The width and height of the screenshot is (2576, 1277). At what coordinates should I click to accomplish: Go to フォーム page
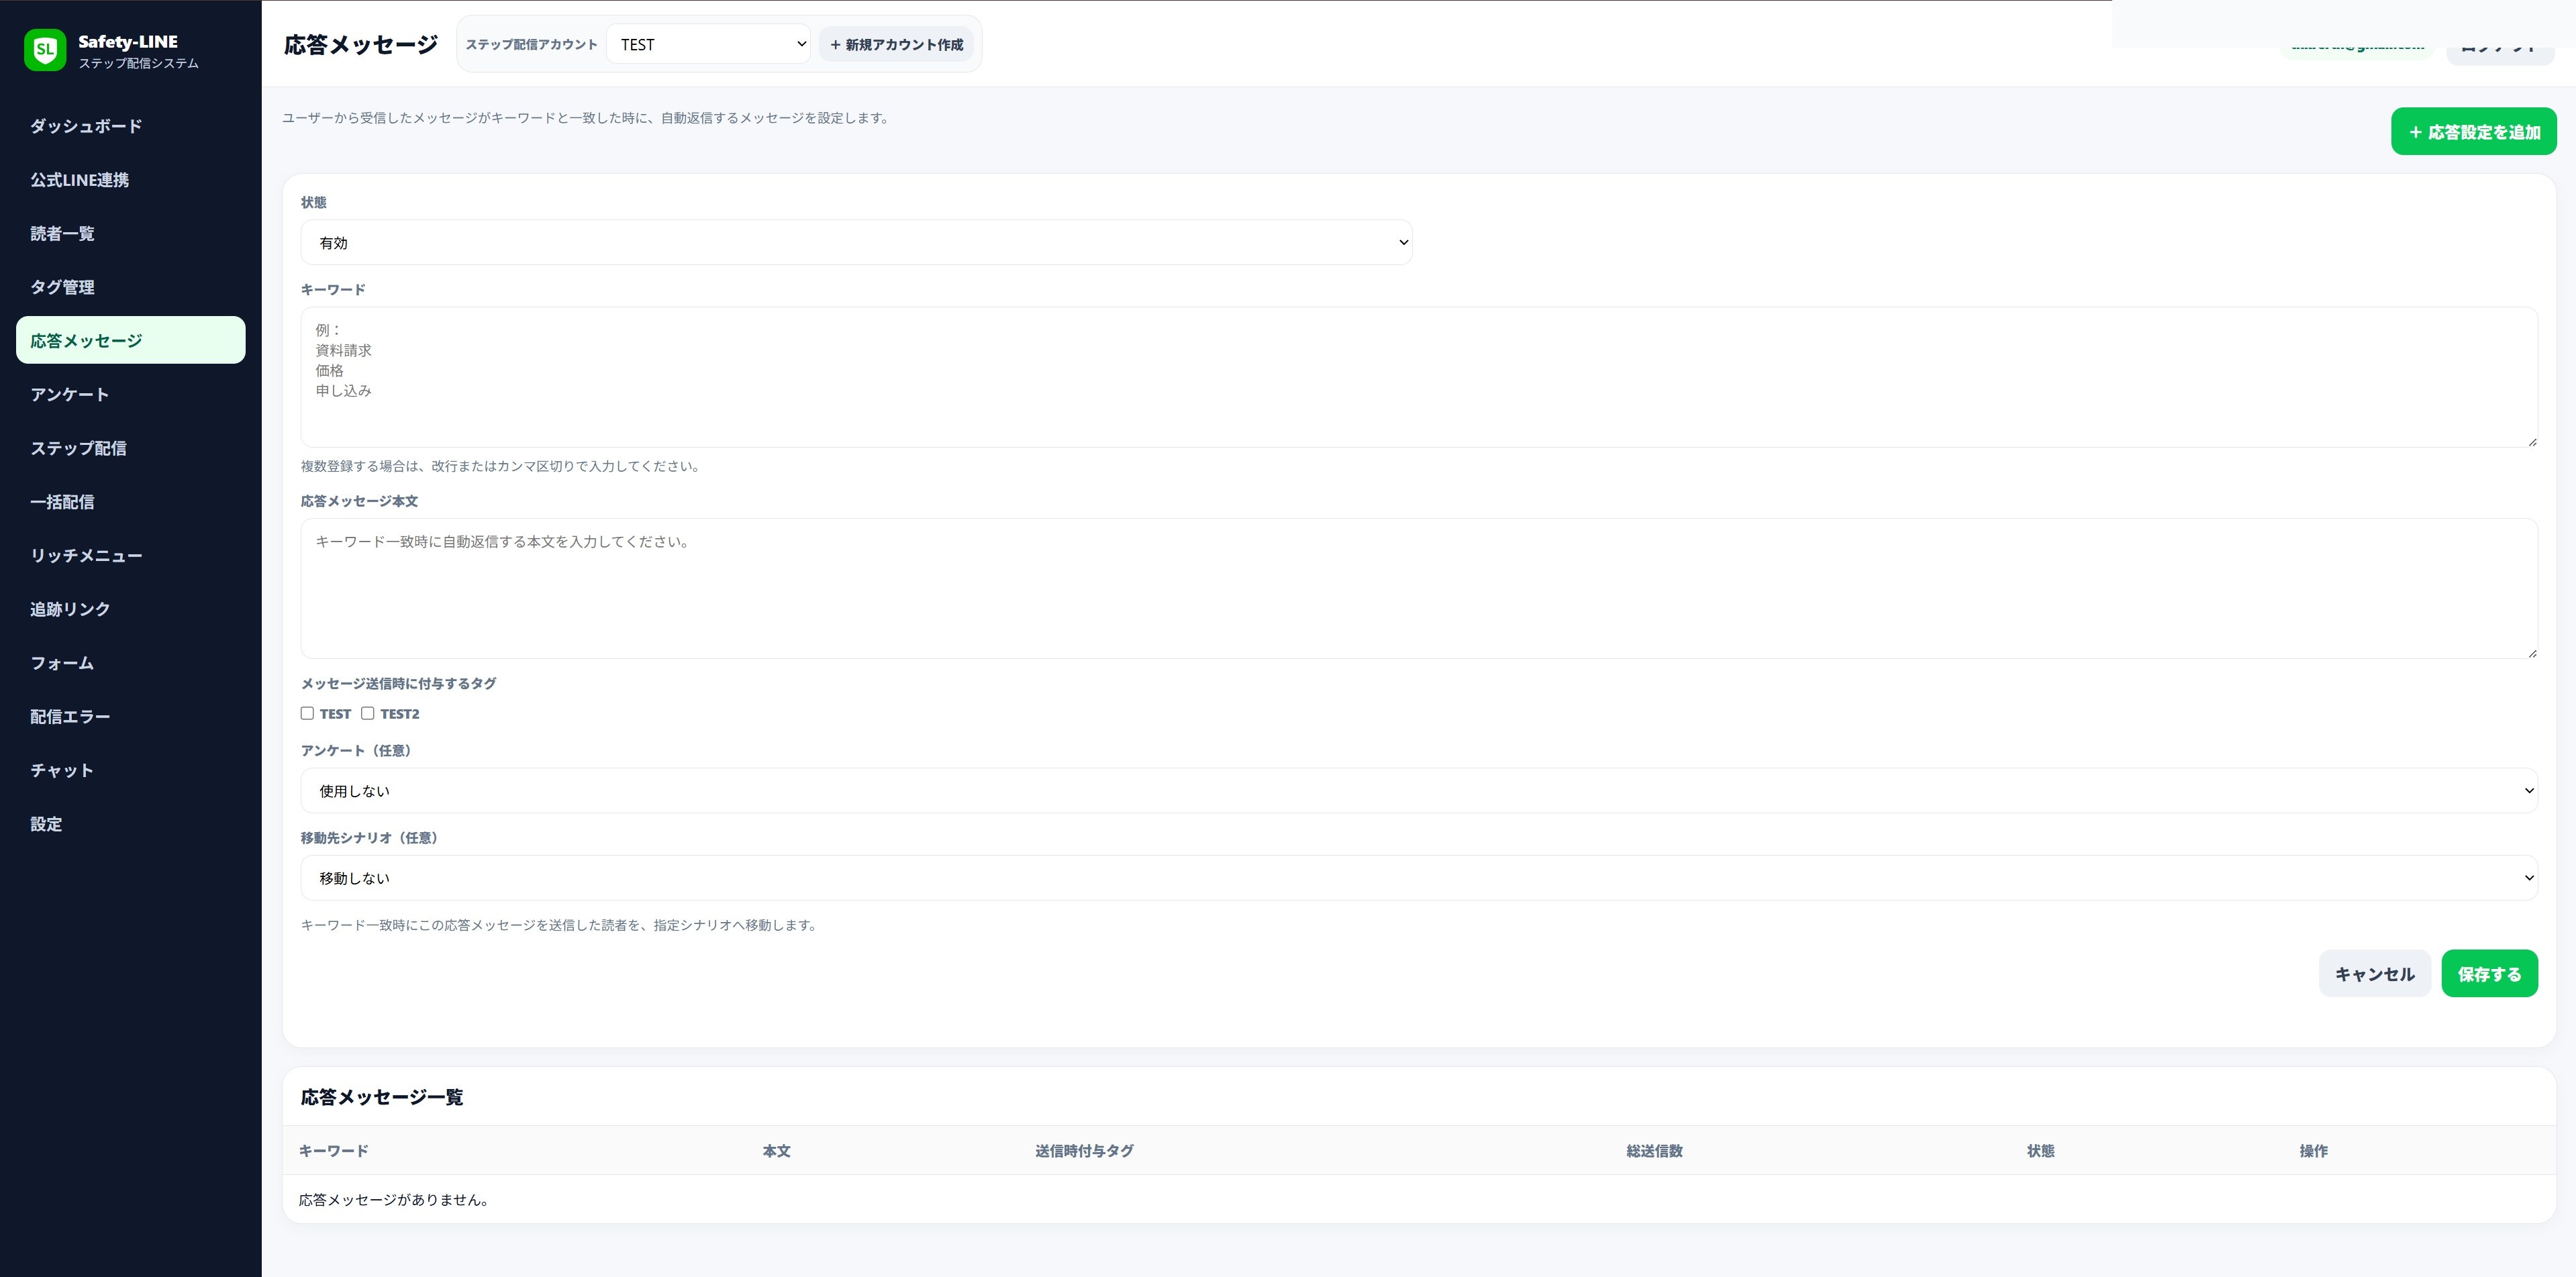pyautogui.click(x=130, y=663)
